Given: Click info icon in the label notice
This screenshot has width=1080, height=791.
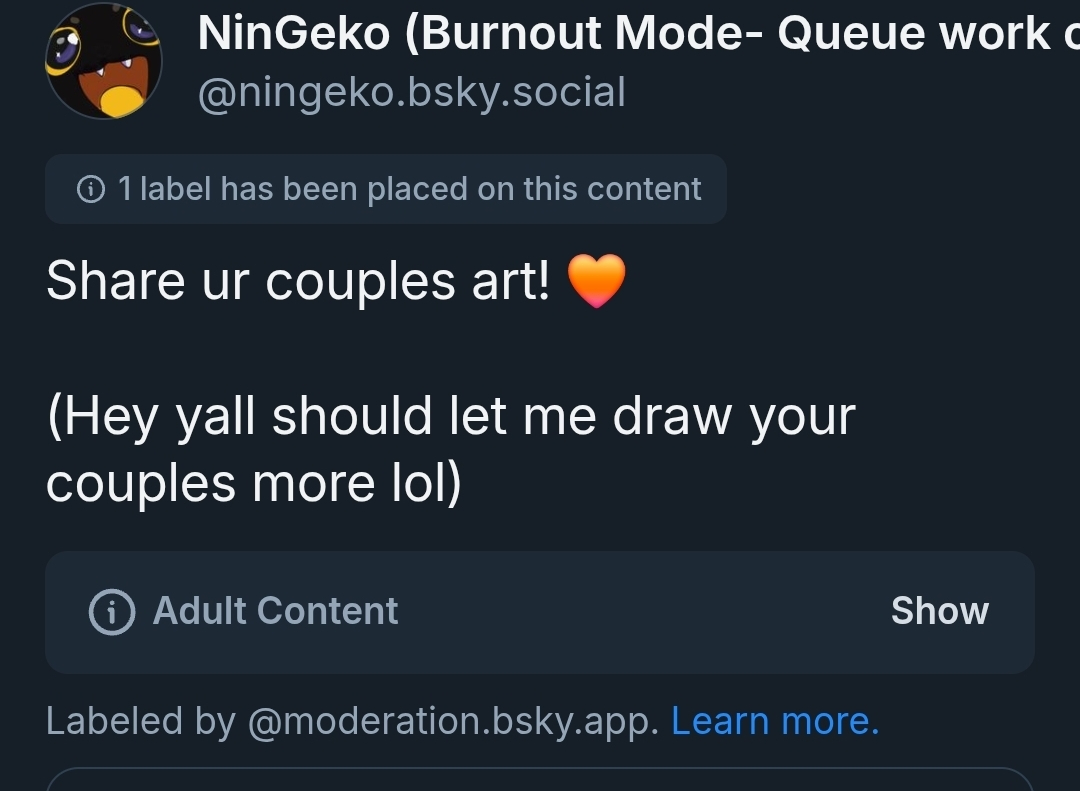Looking at the screenshot, I should [x=91, y=189].
